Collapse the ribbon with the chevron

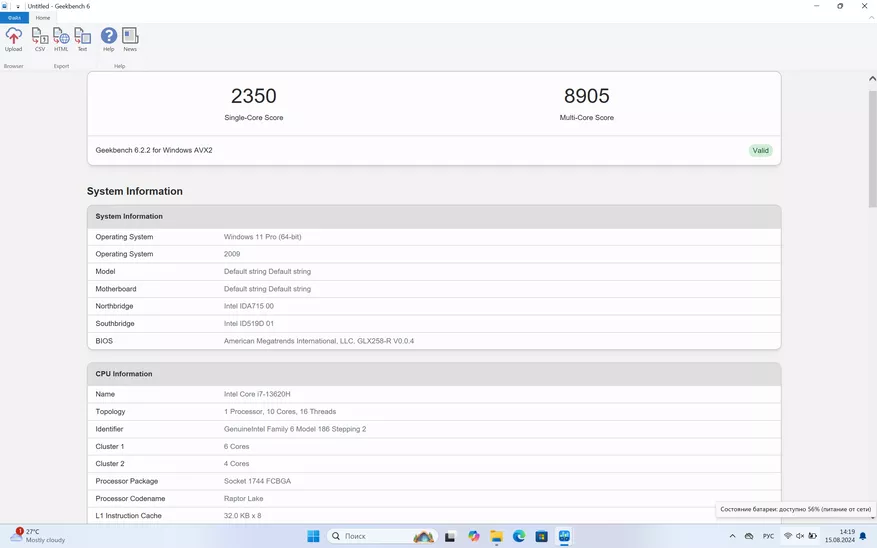[870, 18]
